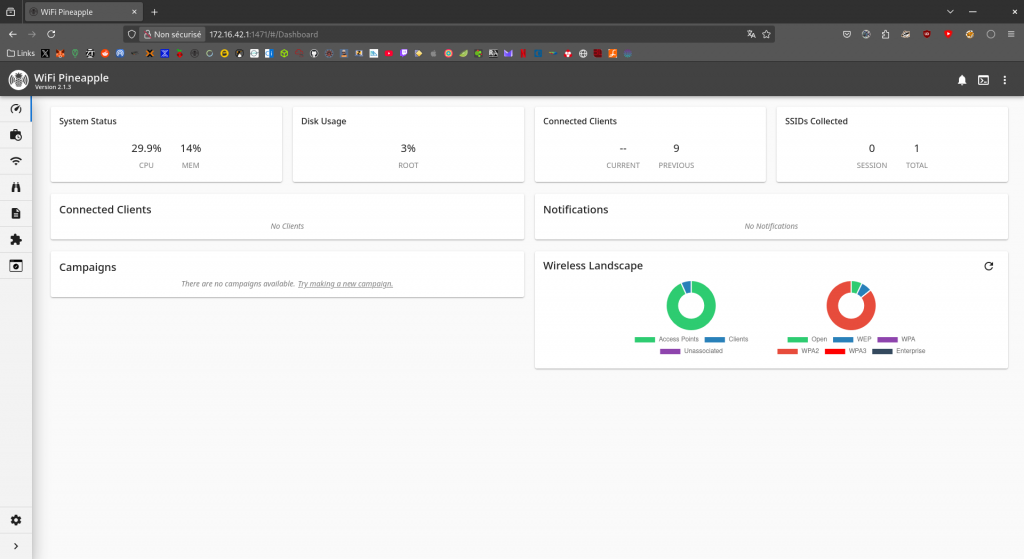This screenshot has width=1024, height=559.
Task: Open the browser hamburger application menu
Action: [x=1011, y=34]
